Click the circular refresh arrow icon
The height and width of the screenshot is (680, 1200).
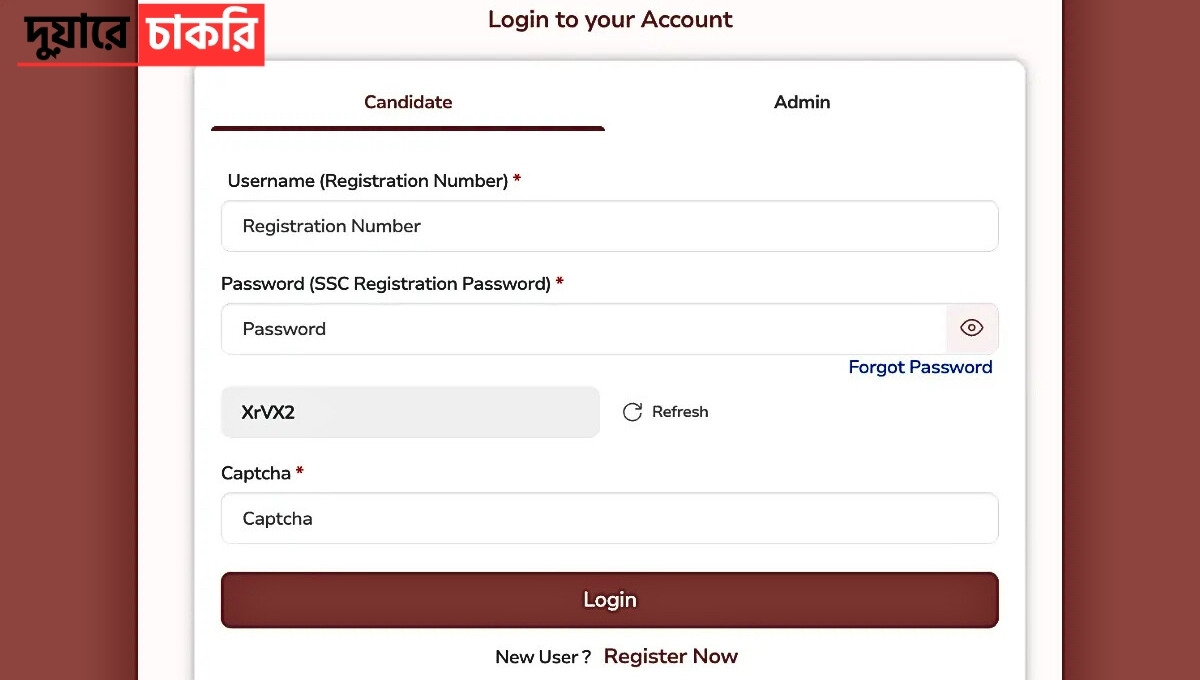pyautogui.click(x=632, y=412)
